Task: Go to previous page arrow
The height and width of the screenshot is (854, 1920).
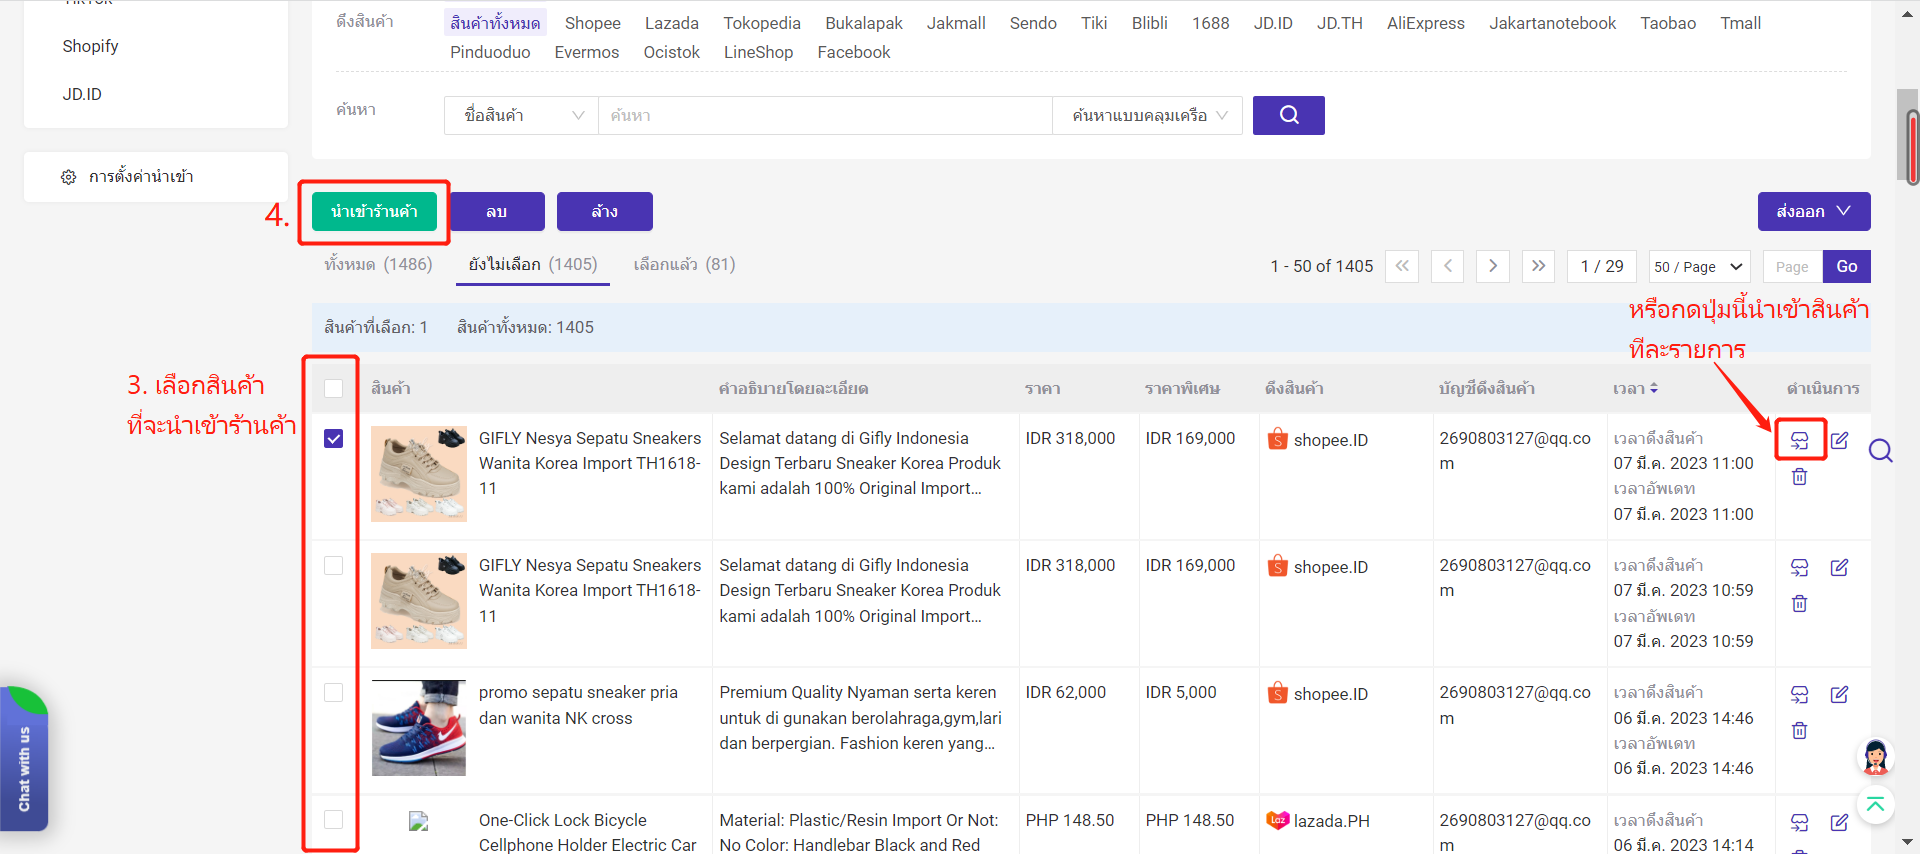Action: click(1448, 266)
